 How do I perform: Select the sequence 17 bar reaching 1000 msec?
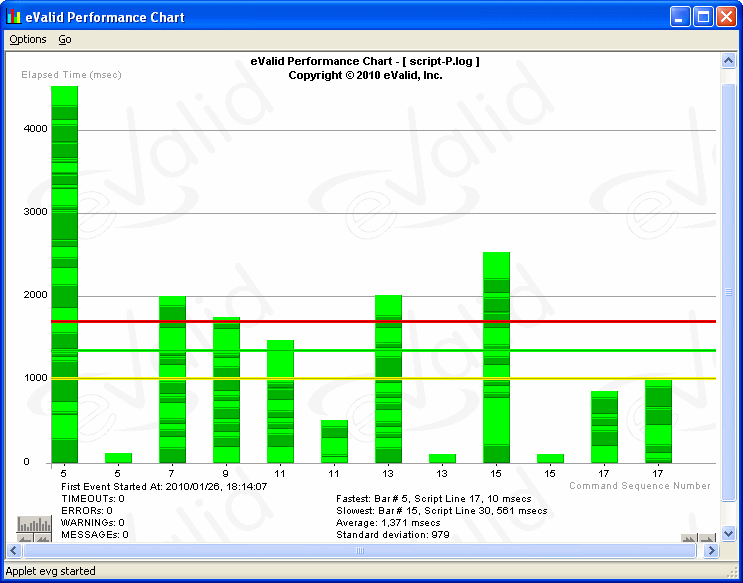tap(659, 421)
